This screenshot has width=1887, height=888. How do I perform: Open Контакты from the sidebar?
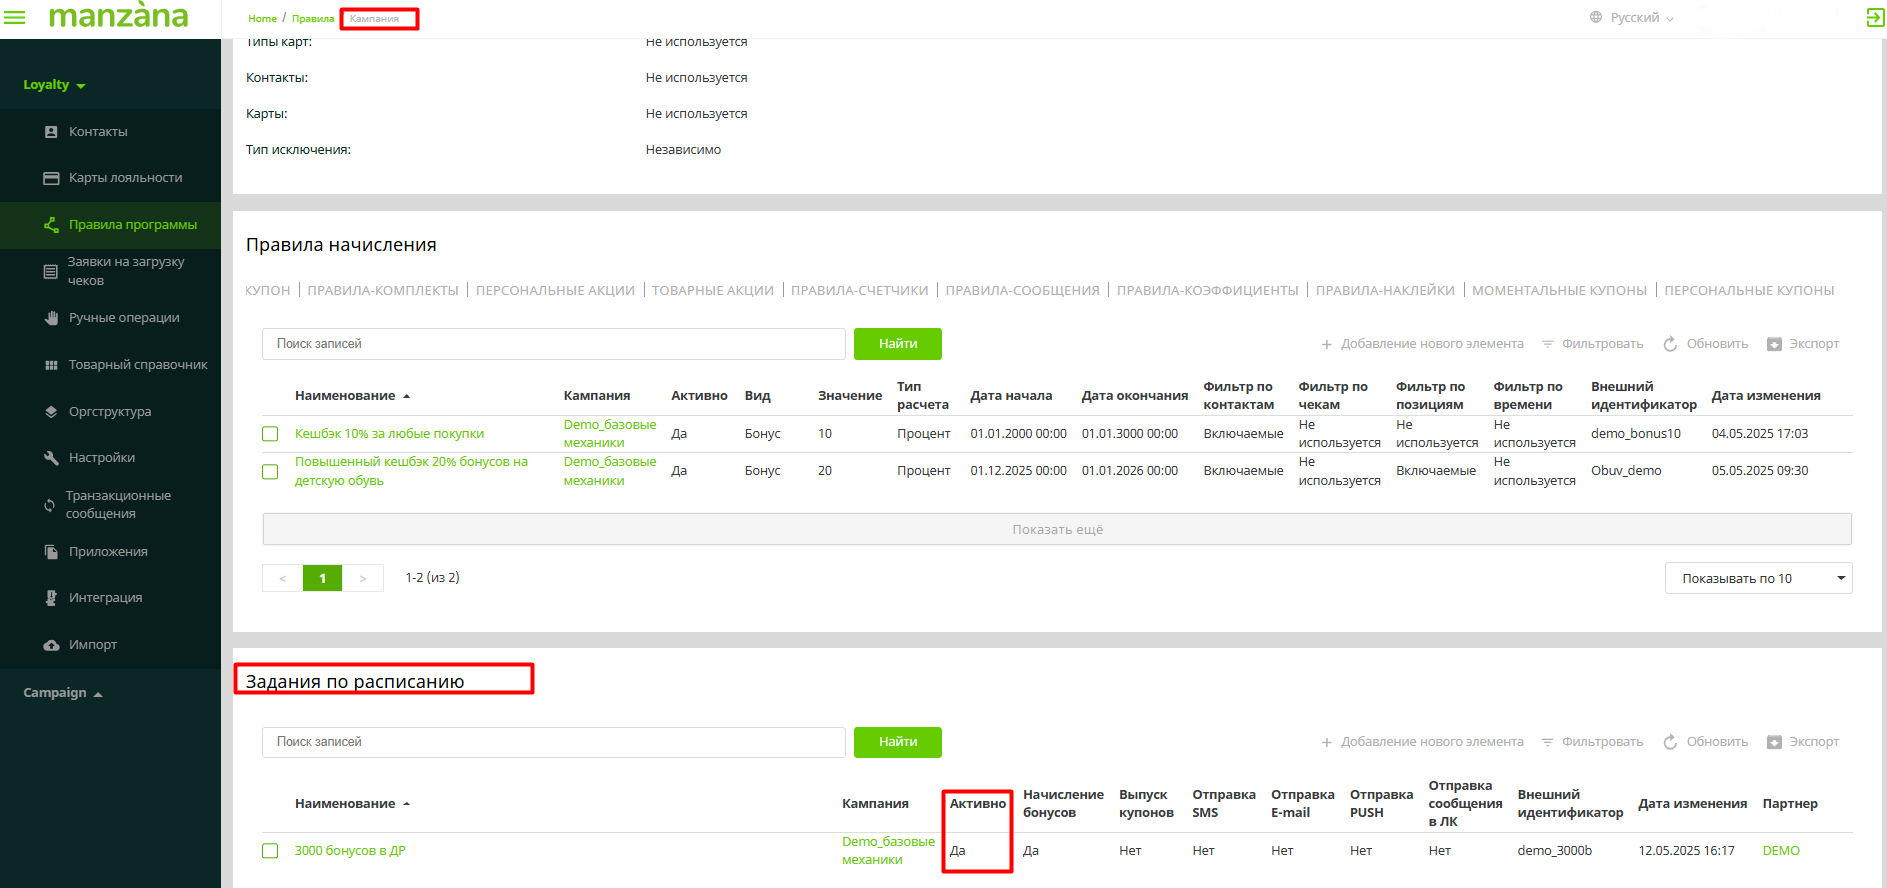pyautogui.click(x=98, y=132)
